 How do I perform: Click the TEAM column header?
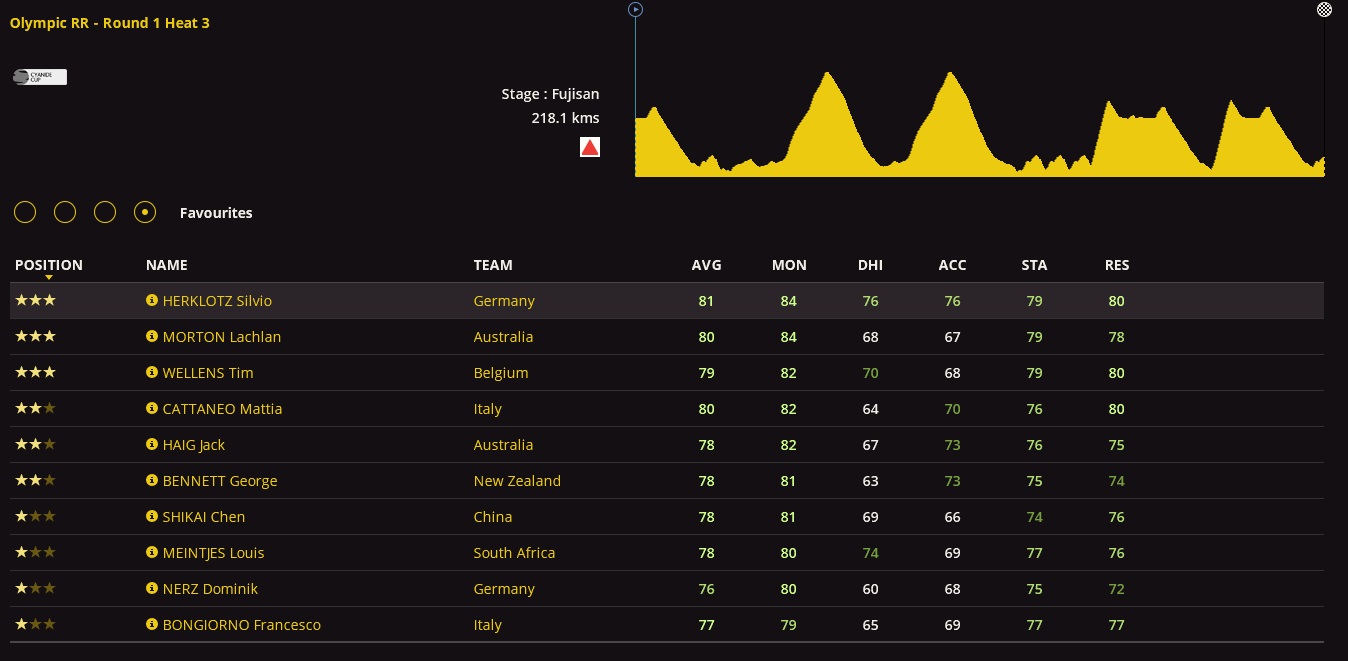pos(493,265)
